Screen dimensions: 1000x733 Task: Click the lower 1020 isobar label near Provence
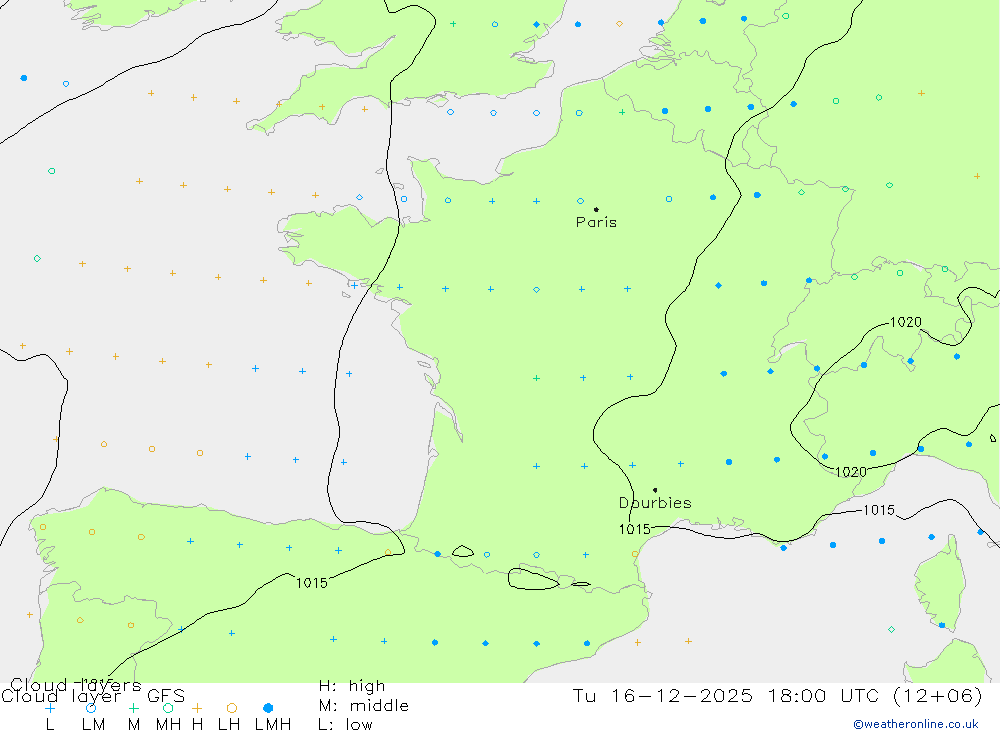[x=851, y=472]
